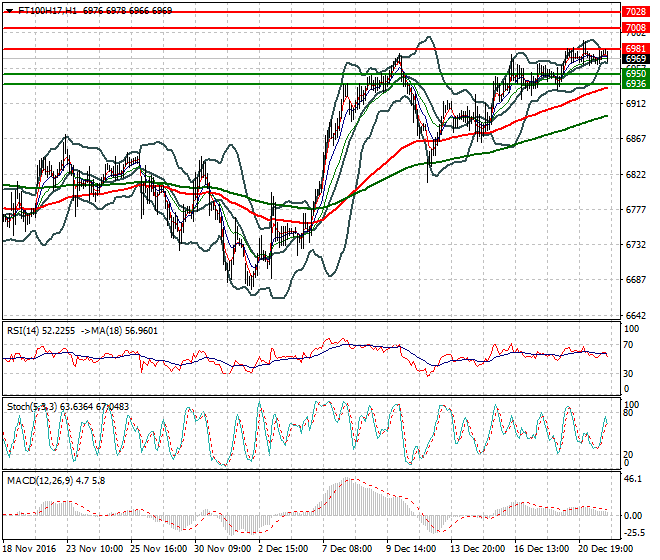Screen dimensions: 660x560
Task: Select the red horizontal line at 7008
Action: [x=311, y=28]
